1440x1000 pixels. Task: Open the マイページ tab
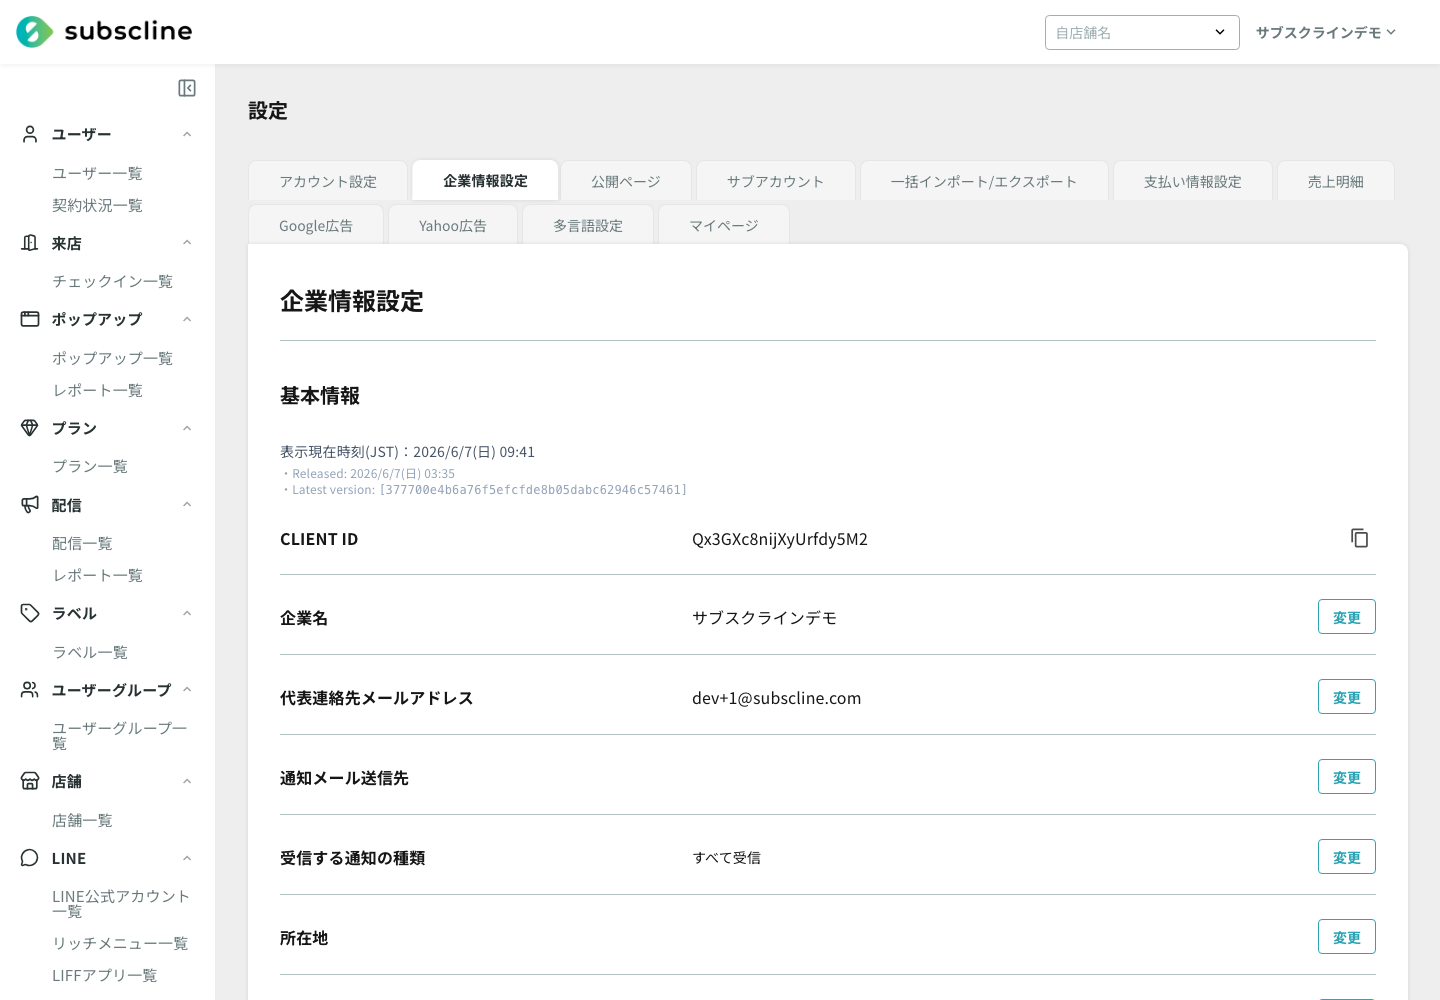tap(724, 225)
